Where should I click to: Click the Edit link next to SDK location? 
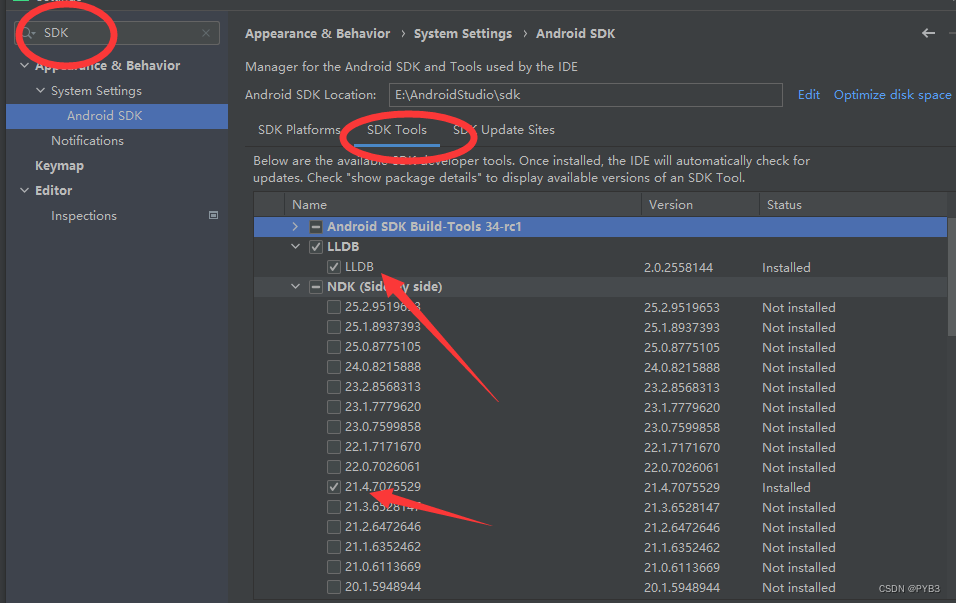[x=808, y=94]
